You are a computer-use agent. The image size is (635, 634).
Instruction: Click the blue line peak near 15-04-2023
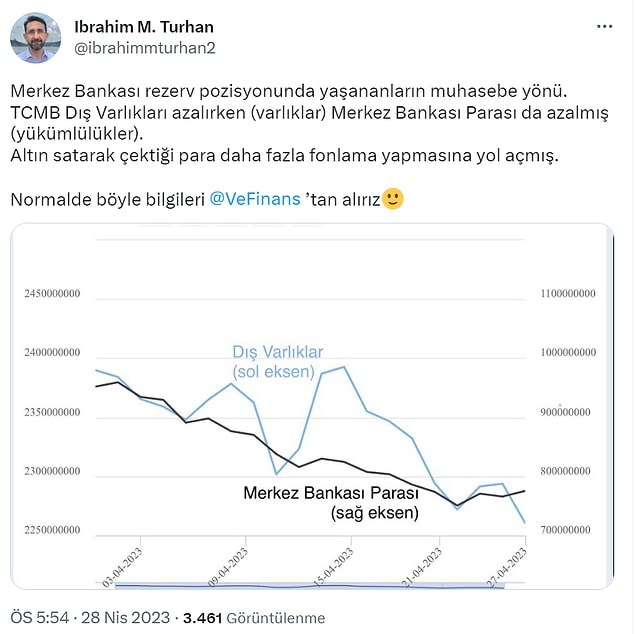[344, 367]
